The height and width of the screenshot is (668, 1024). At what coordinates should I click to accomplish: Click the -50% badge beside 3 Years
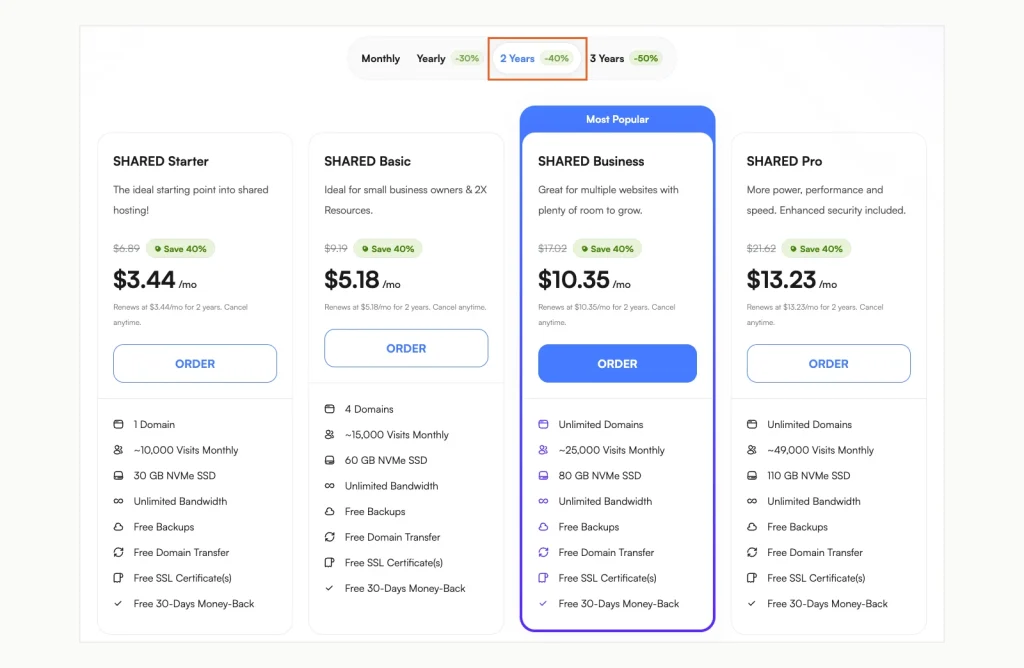coord(646,59)
